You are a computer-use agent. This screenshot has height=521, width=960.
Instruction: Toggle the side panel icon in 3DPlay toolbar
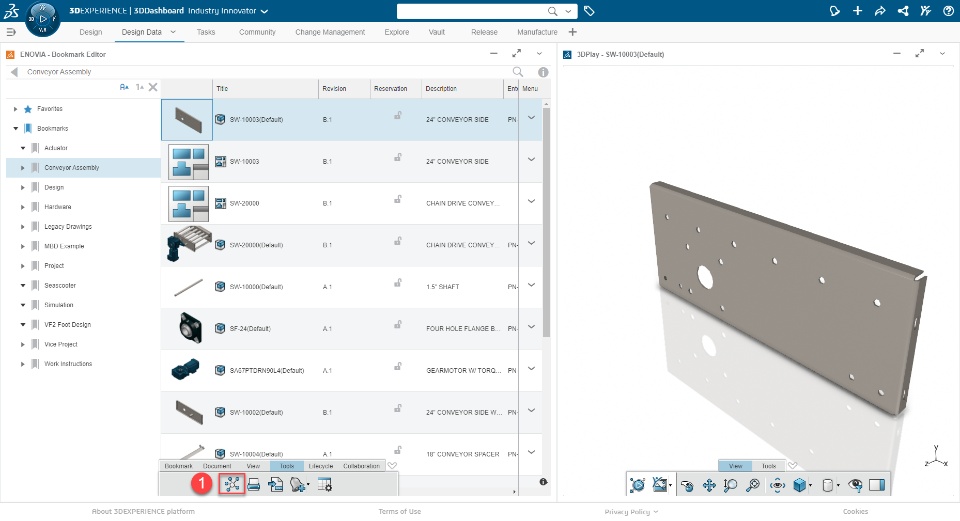click(877, 485)
